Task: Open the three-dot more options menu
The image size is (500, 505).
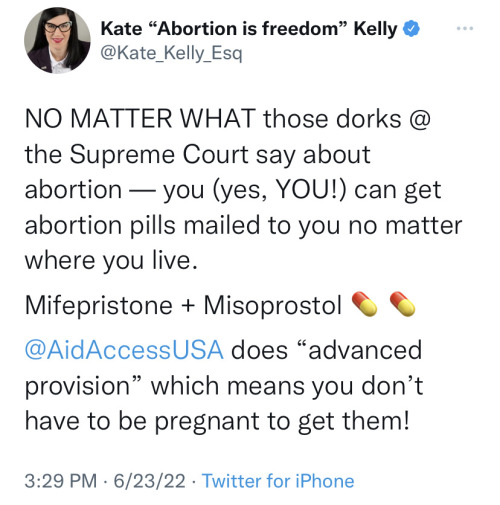Action: pos(465,29)
